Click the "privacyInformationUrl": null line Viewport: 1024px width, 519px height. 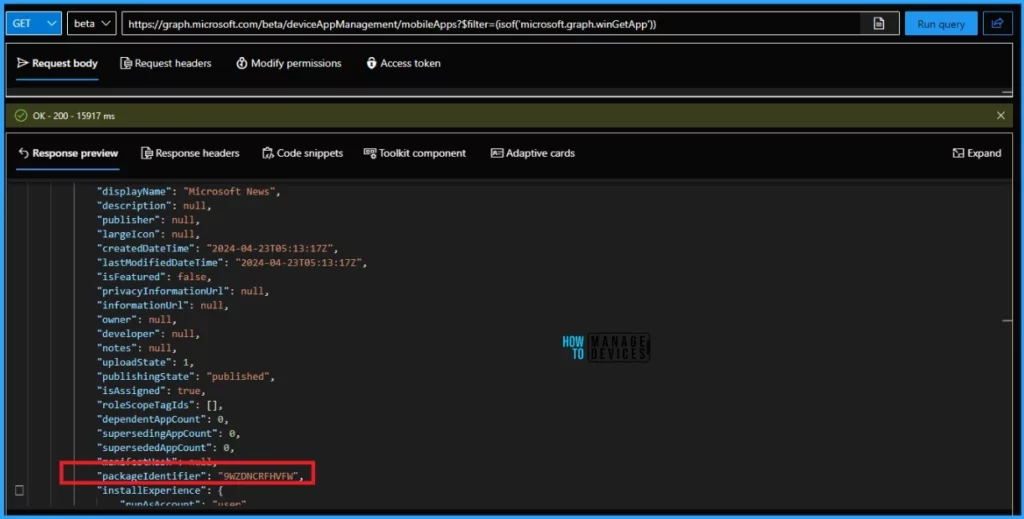(183, 291)
